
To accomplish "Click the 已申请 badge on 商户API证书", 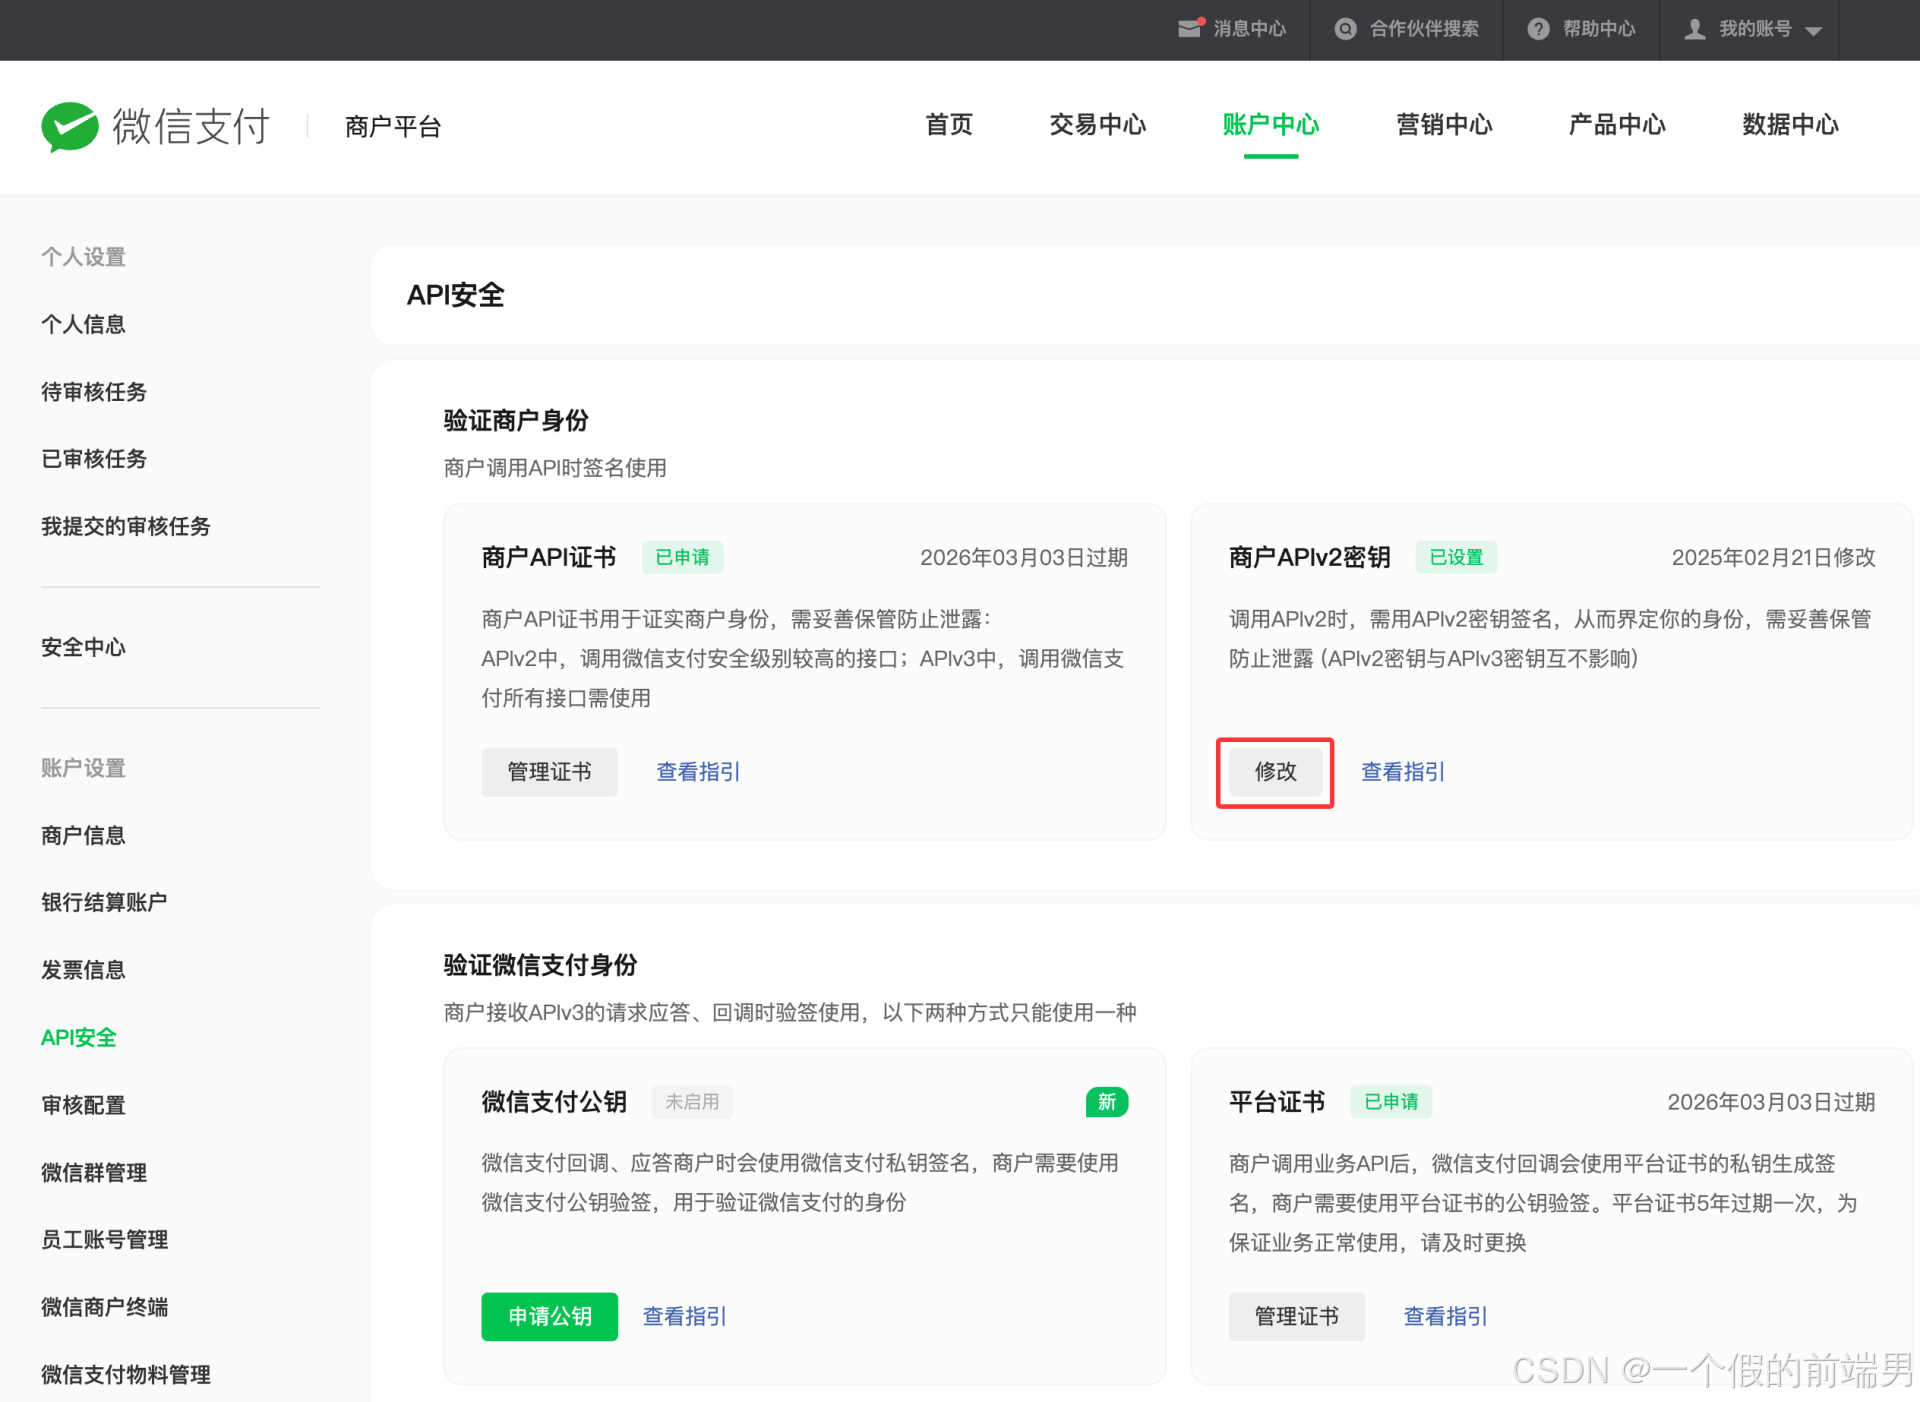I will pyautogui.click(x=682, y=557).
